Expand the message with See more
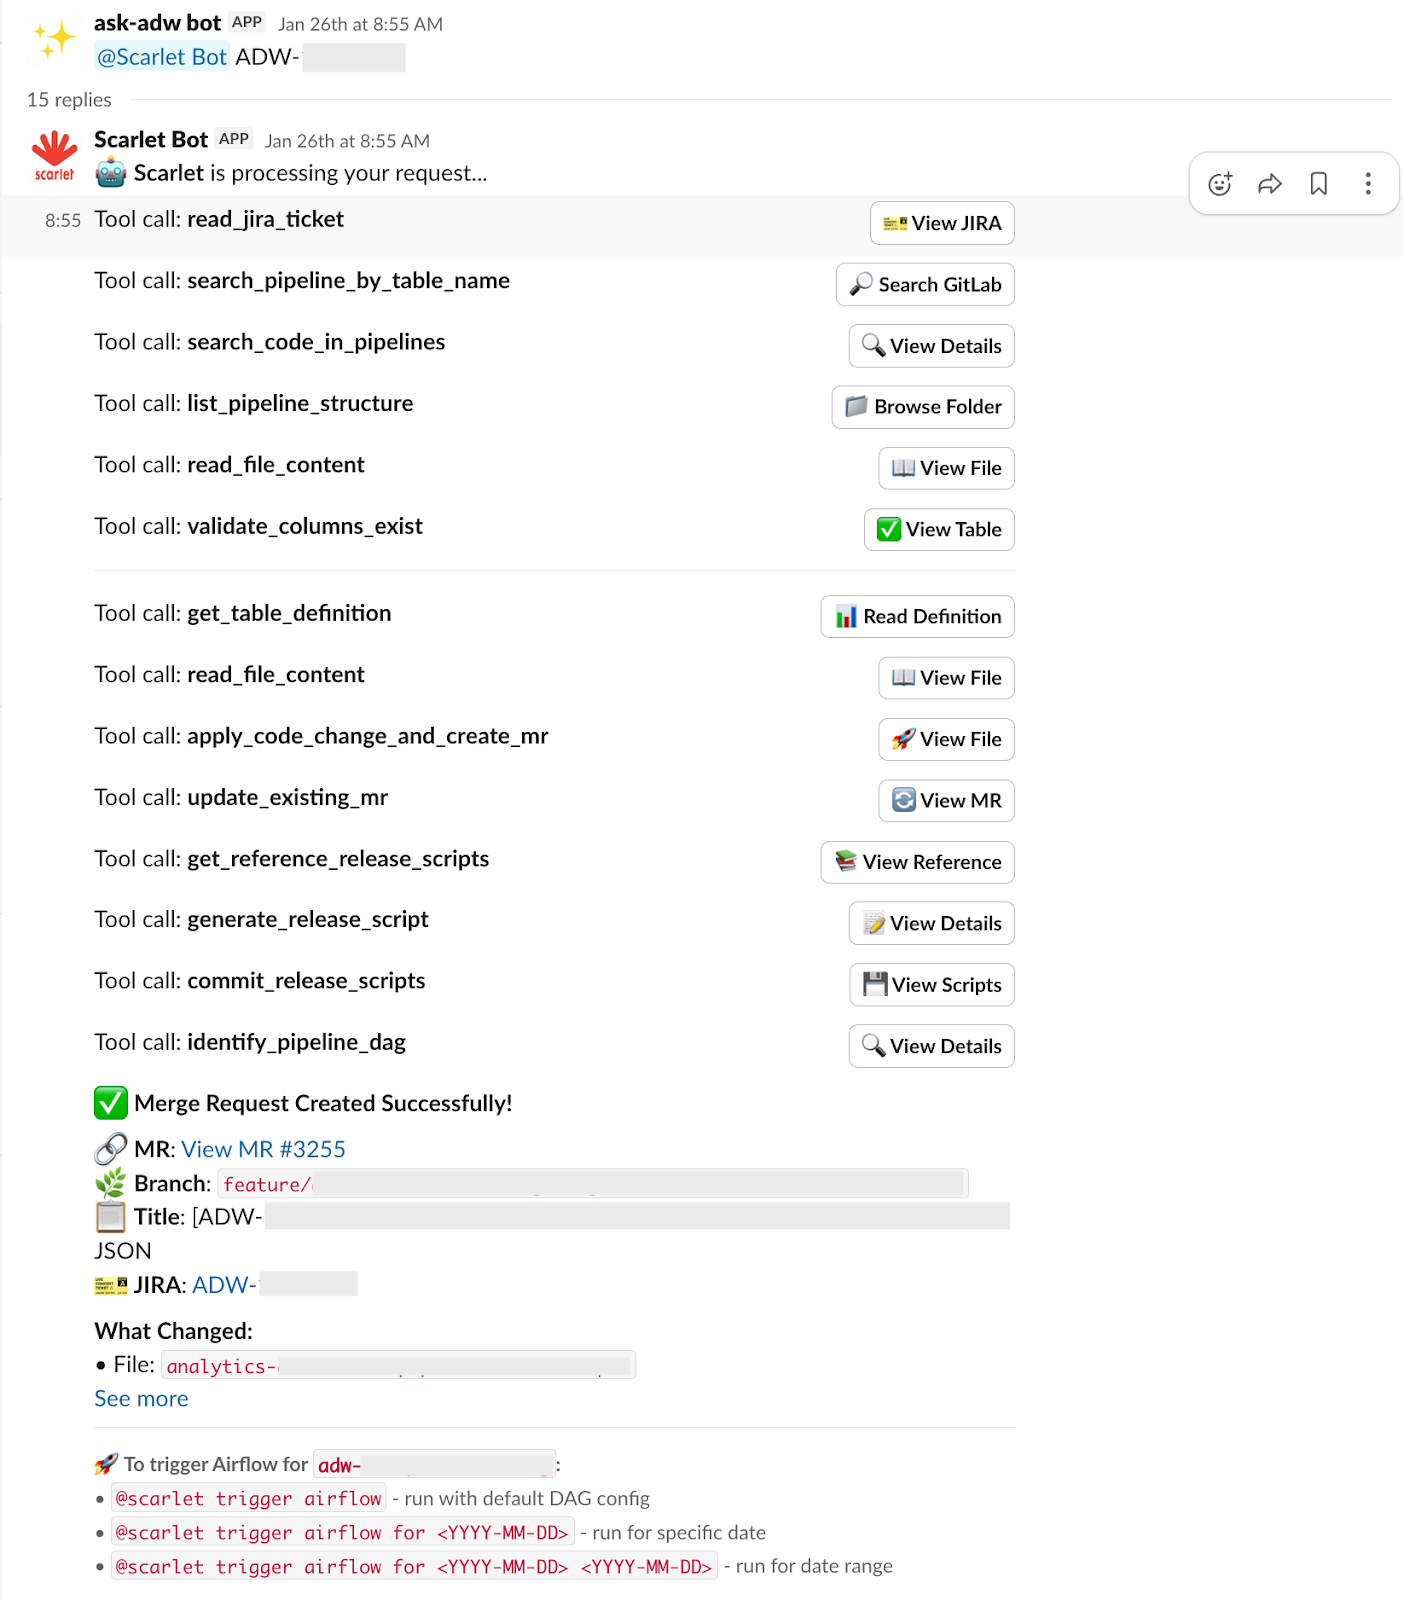1404x1600 pixels. click(141, 1399)
